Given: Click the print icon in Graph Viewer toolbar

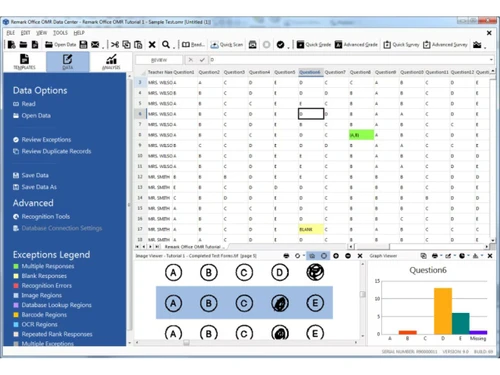Looking at the screenshot, I should click(435, 256).
